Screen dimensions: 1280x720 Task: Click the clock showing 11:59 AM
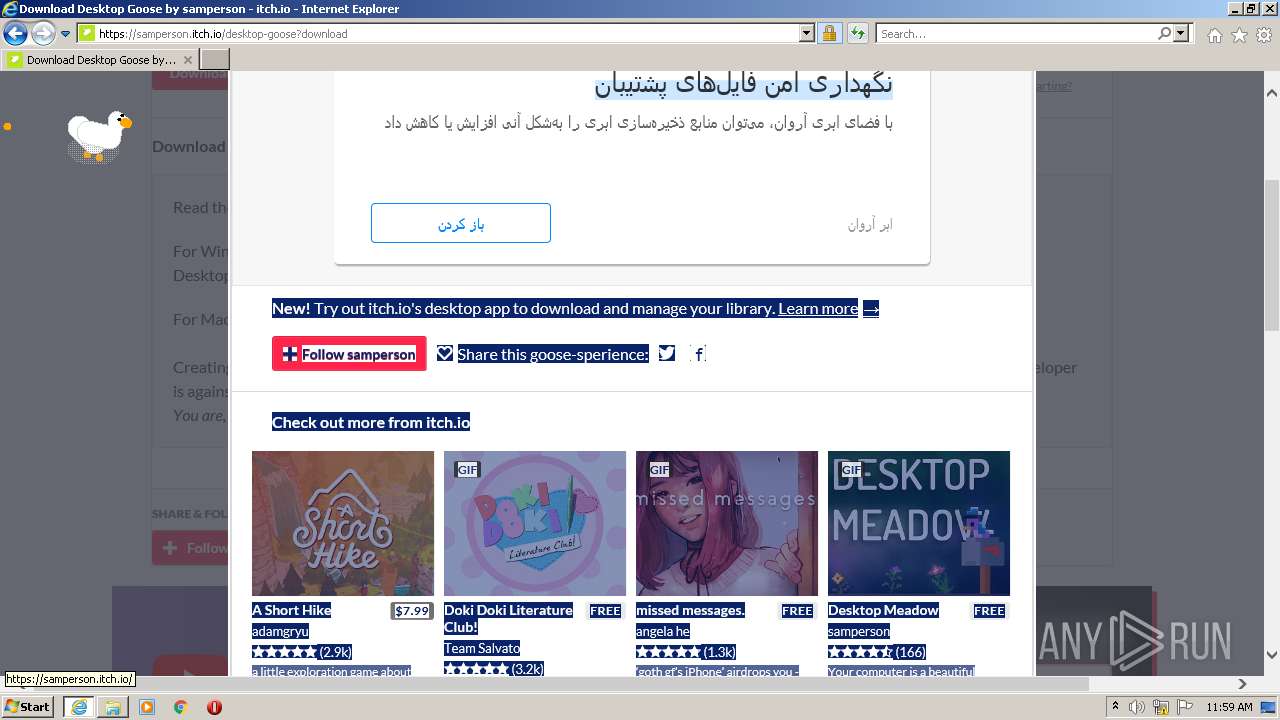(1229, 707)
